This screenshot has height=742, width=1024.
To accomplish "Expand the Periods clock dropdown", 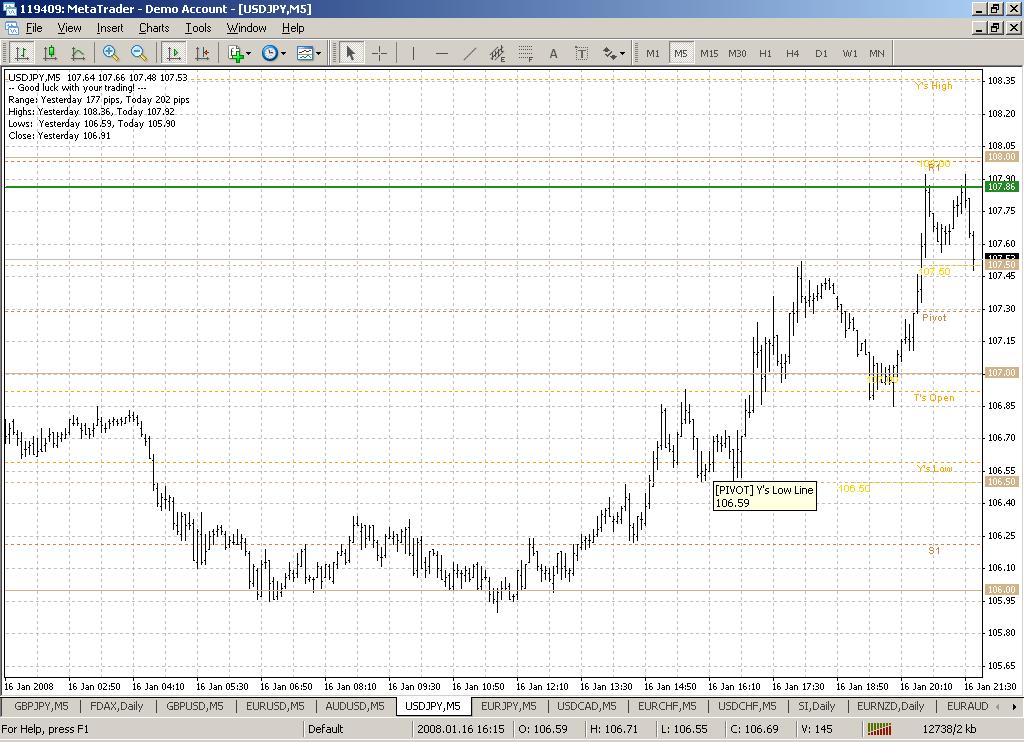I will (274, 53).
